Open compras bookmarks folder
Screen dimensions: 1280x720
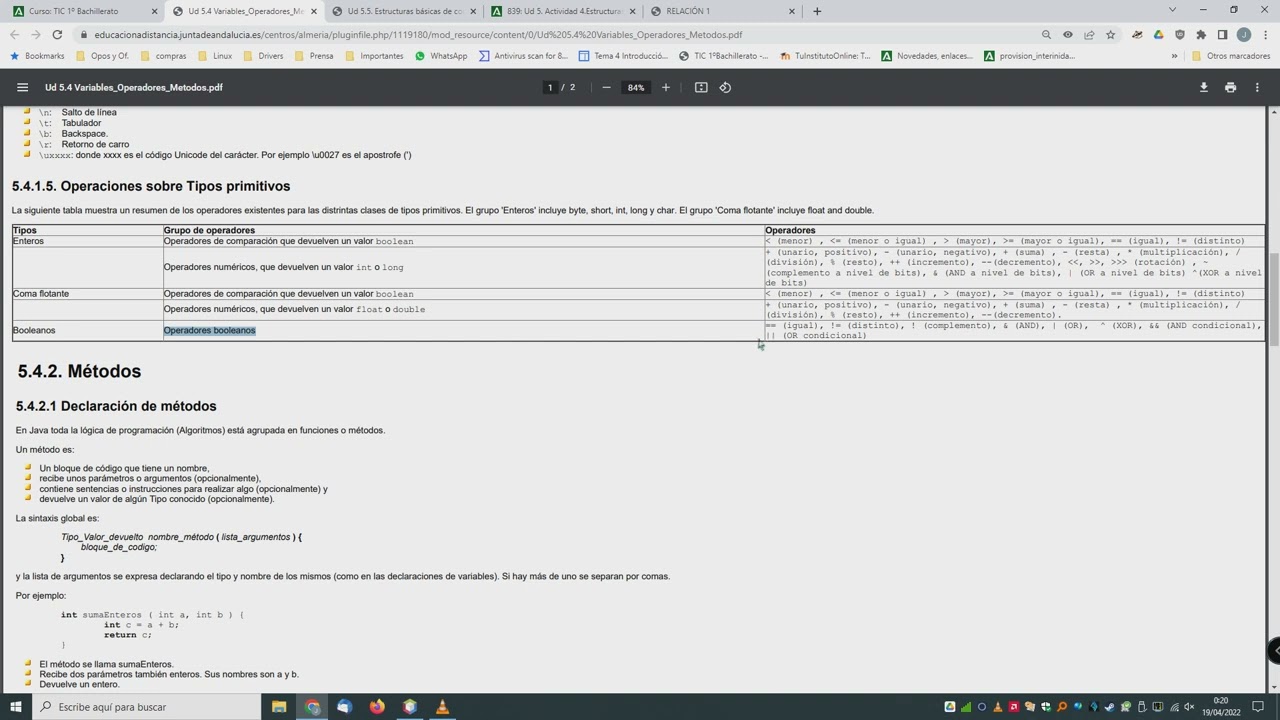163,56
